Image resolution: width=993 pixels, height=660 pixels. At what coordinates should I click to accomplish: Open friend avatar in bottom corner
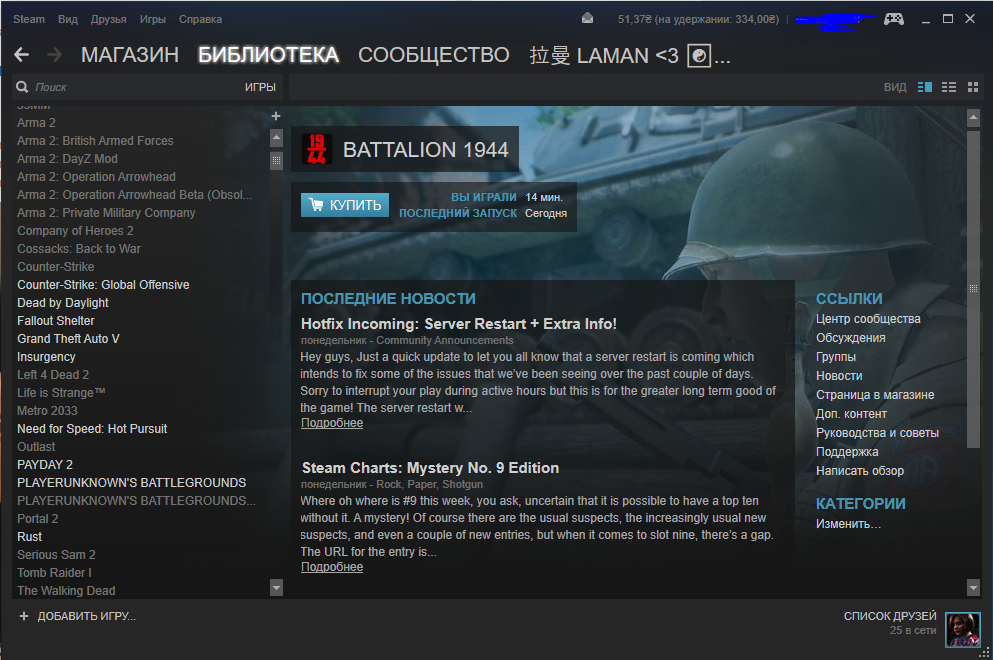[x=963, y=630]
